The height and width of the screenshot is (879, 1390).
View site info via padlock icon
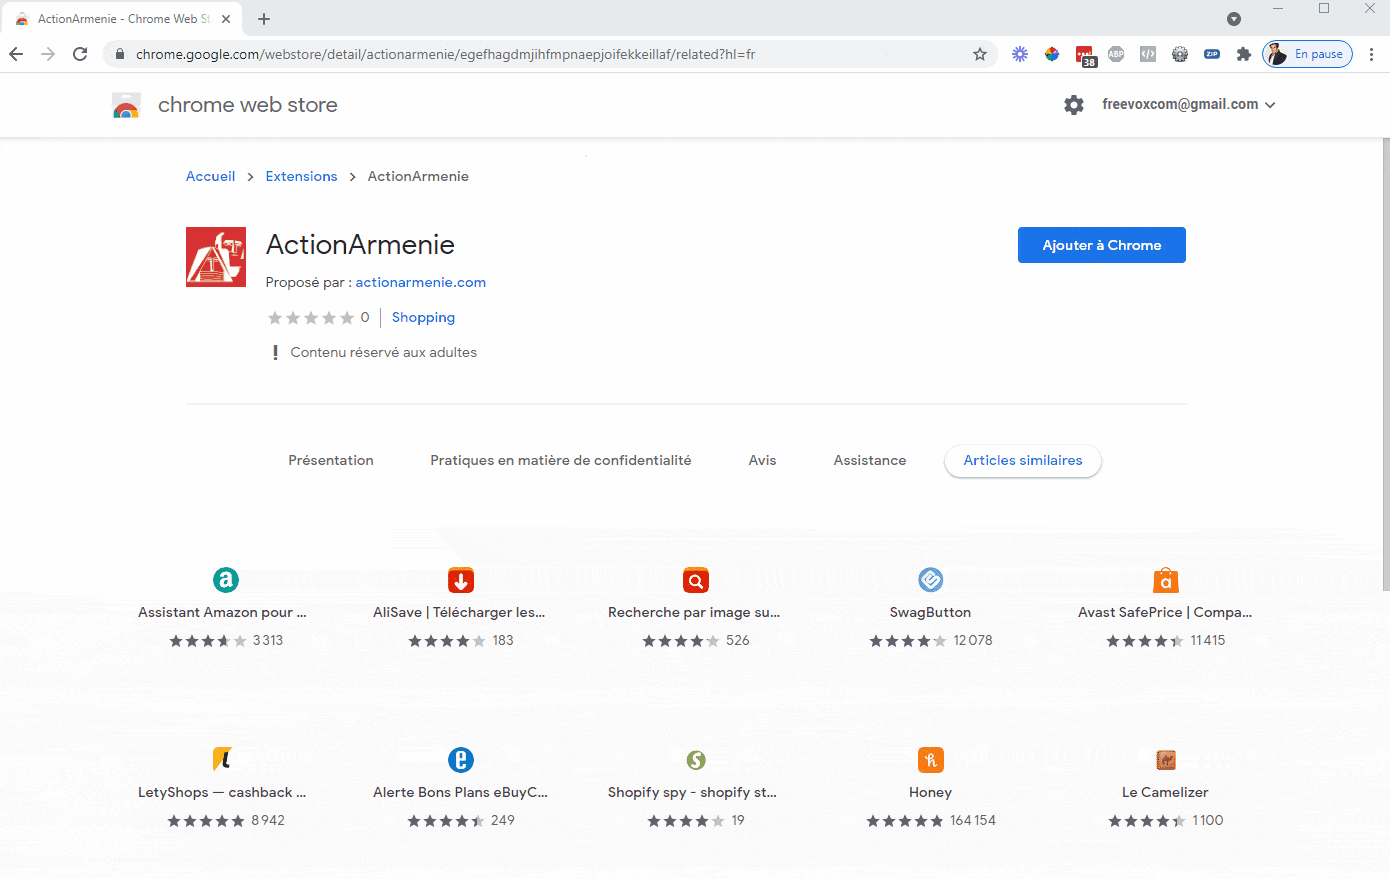click(120, 54)
